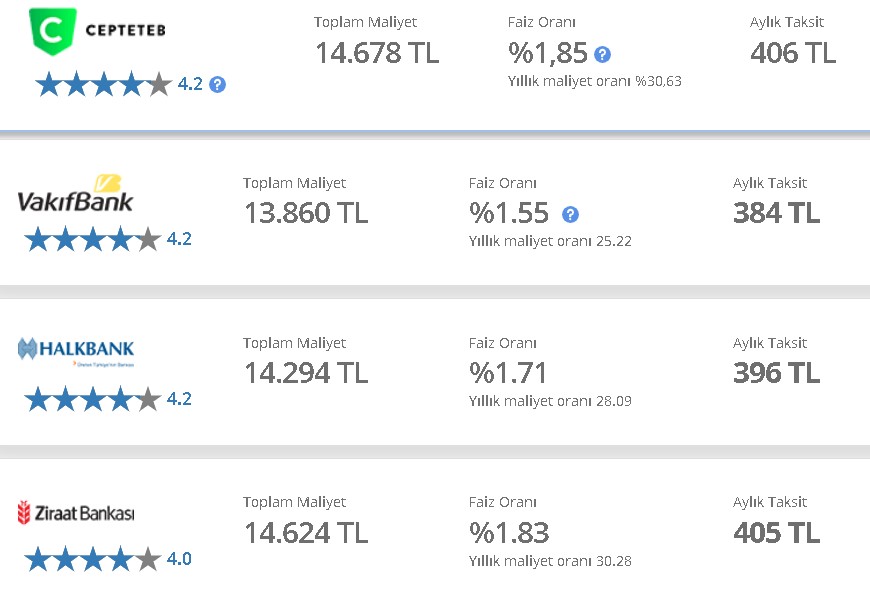Click the 384 TL monthly installment
870x592 pixels.
pyautogui.click(x=776, y=213)
